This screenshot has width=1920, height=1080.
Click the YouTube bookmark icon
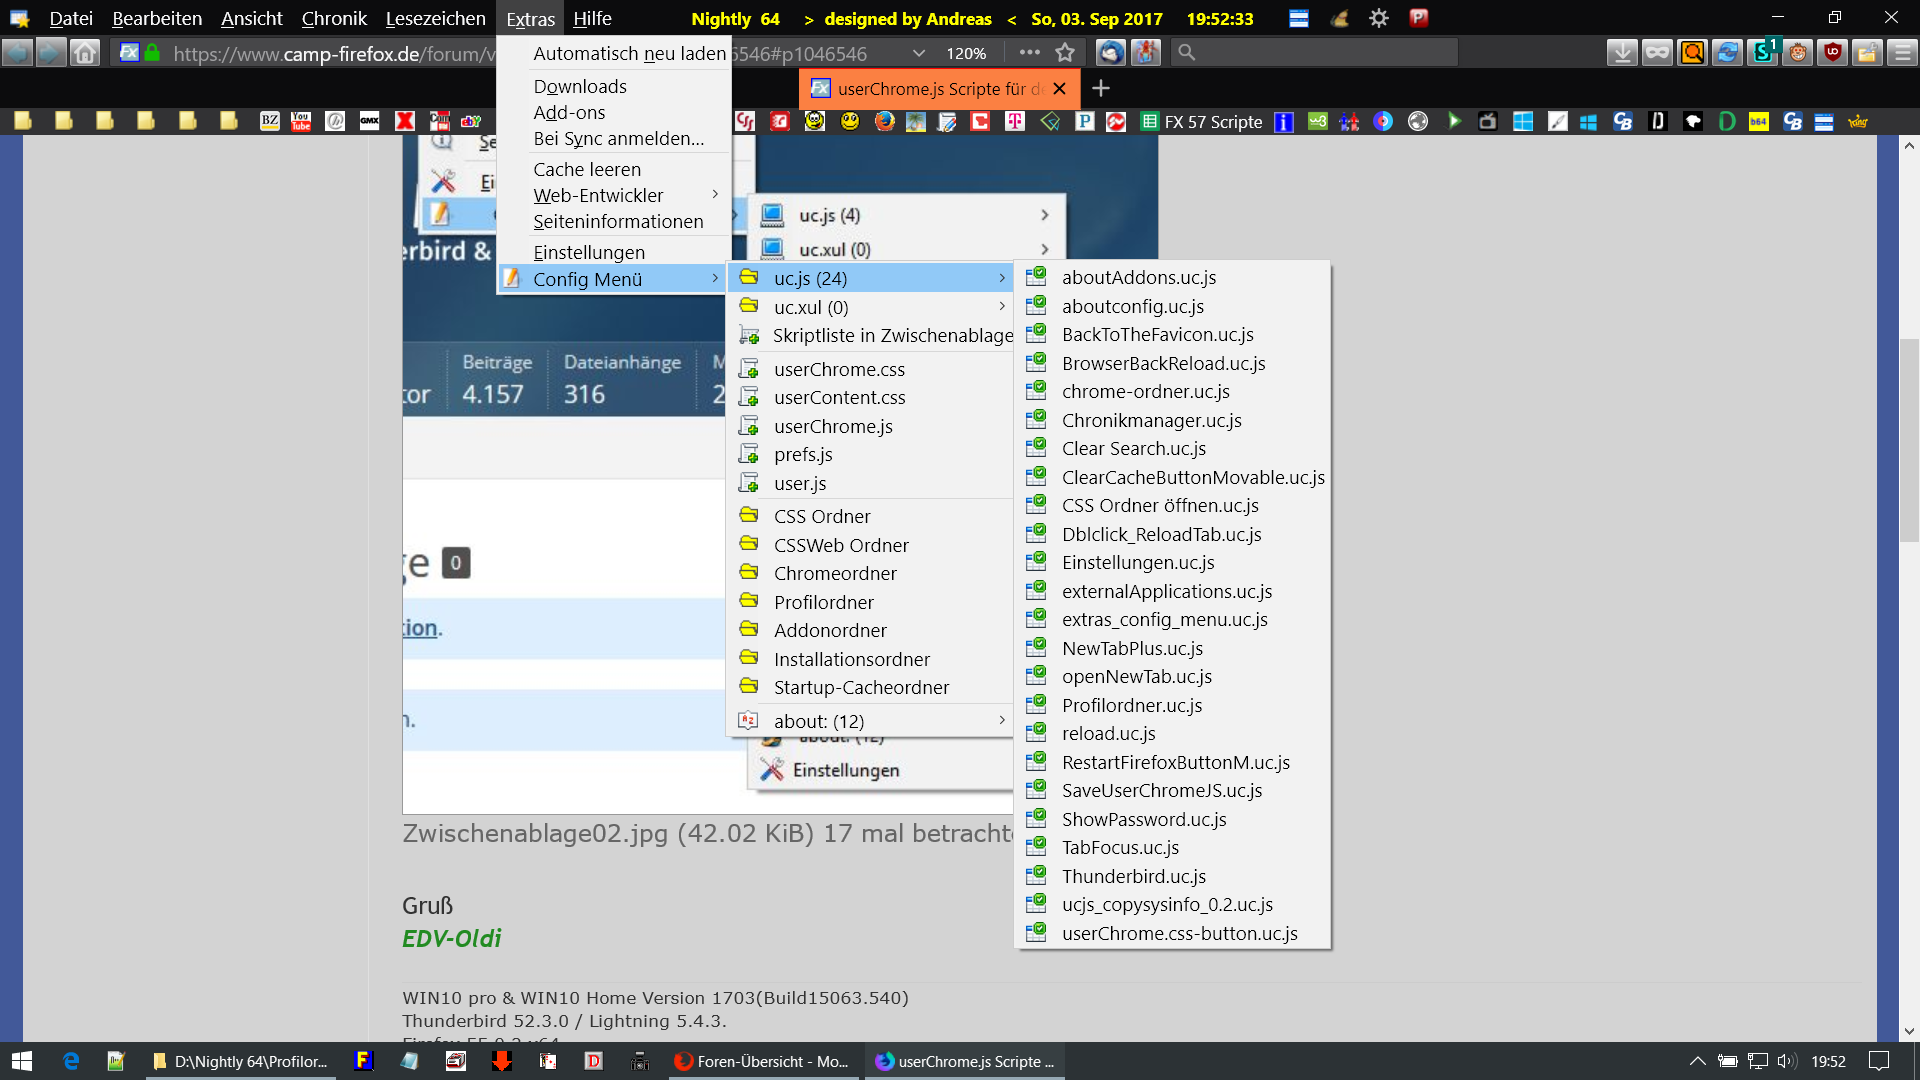point(301,122)
